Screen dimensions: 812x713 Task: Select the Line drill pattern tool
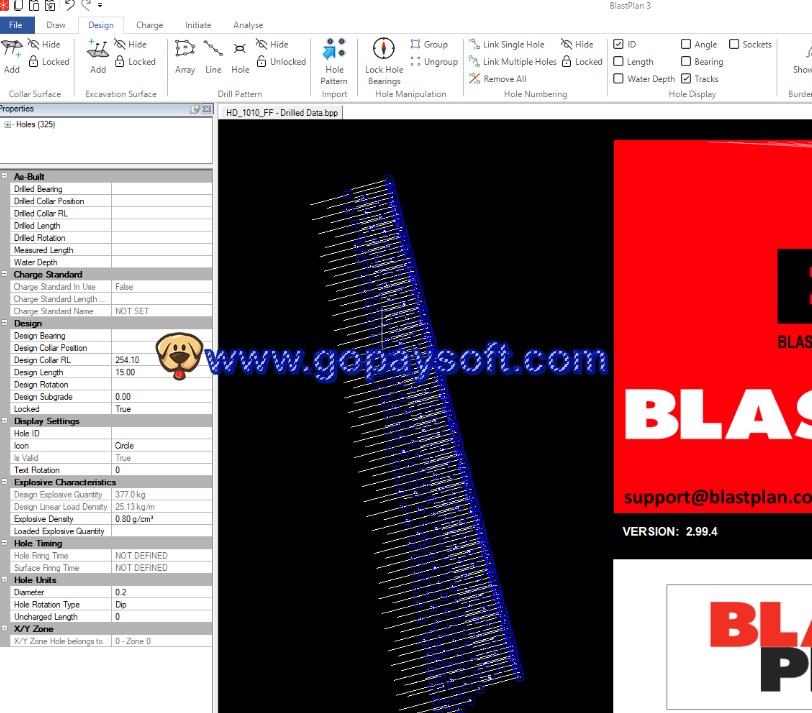[213, 56]
